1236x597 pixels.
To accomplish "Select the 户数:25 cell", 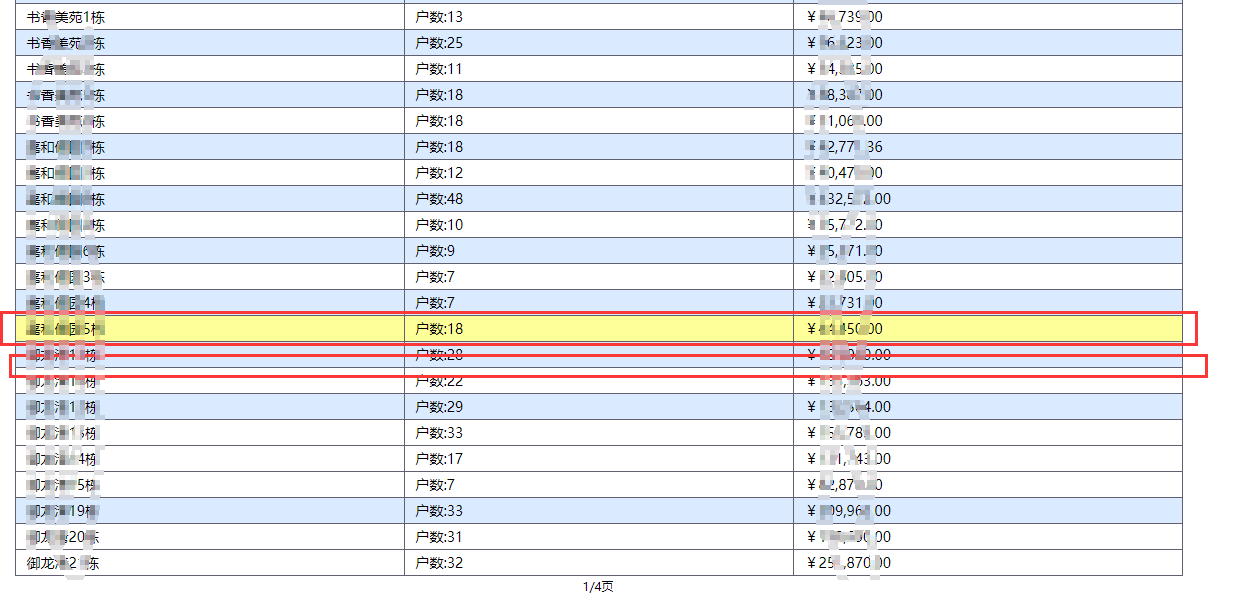I will coord(599,43).
